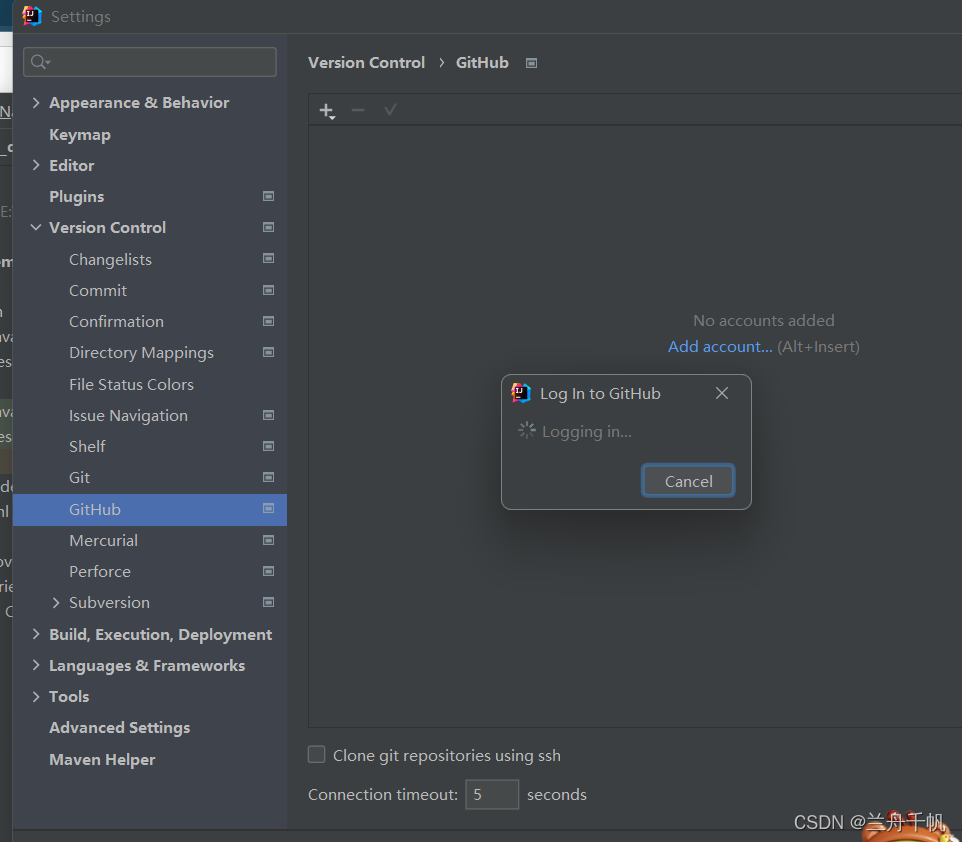Image resolution: width=962 pixels, height=842 pixels.
Task: Click the project-level icon in Shelf row
Action: 268,446
